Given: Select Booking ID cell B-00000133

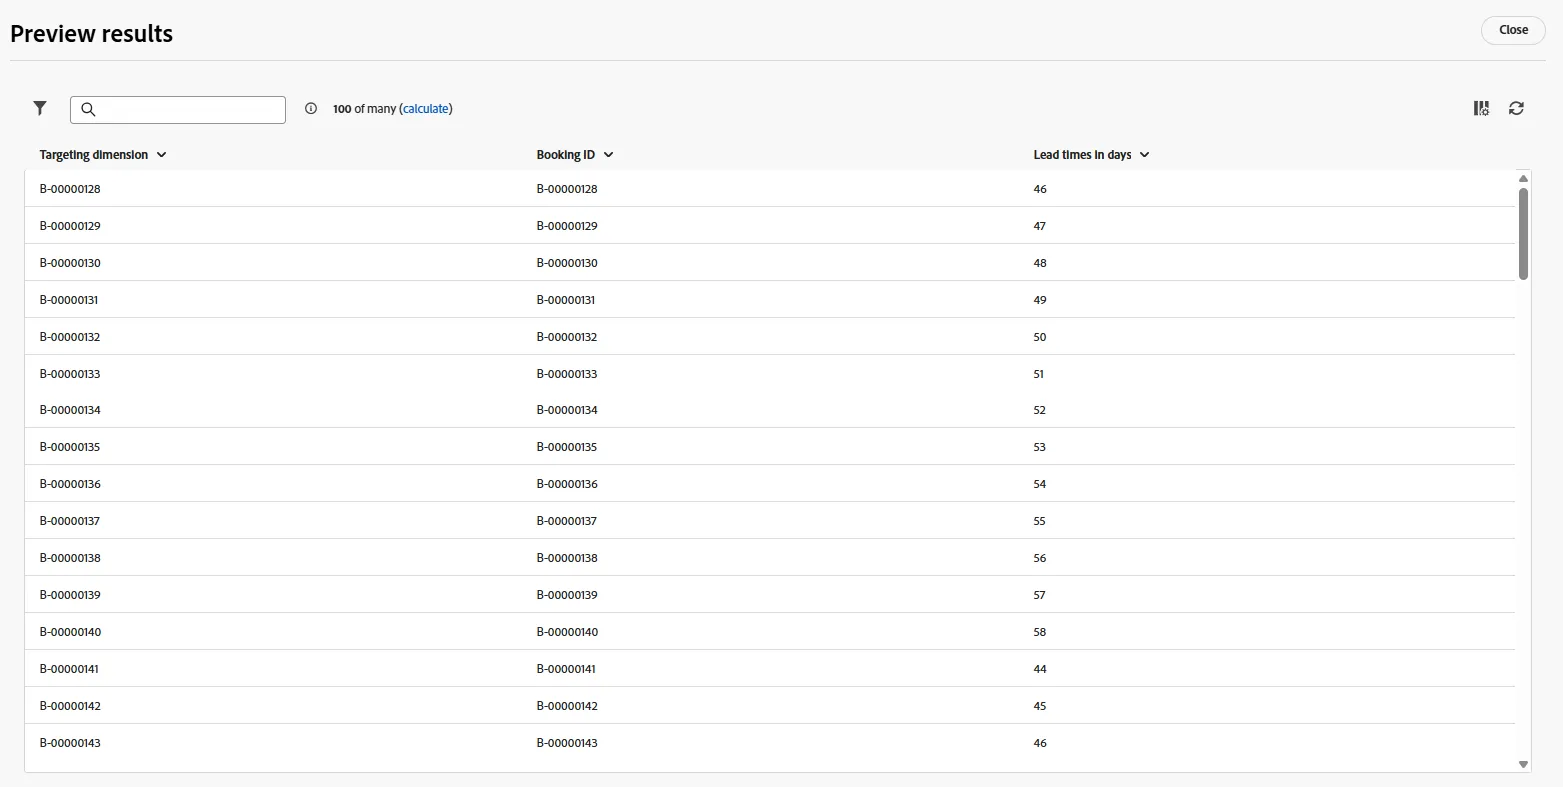Looking at the screenshot, I should tap(567, 374).
